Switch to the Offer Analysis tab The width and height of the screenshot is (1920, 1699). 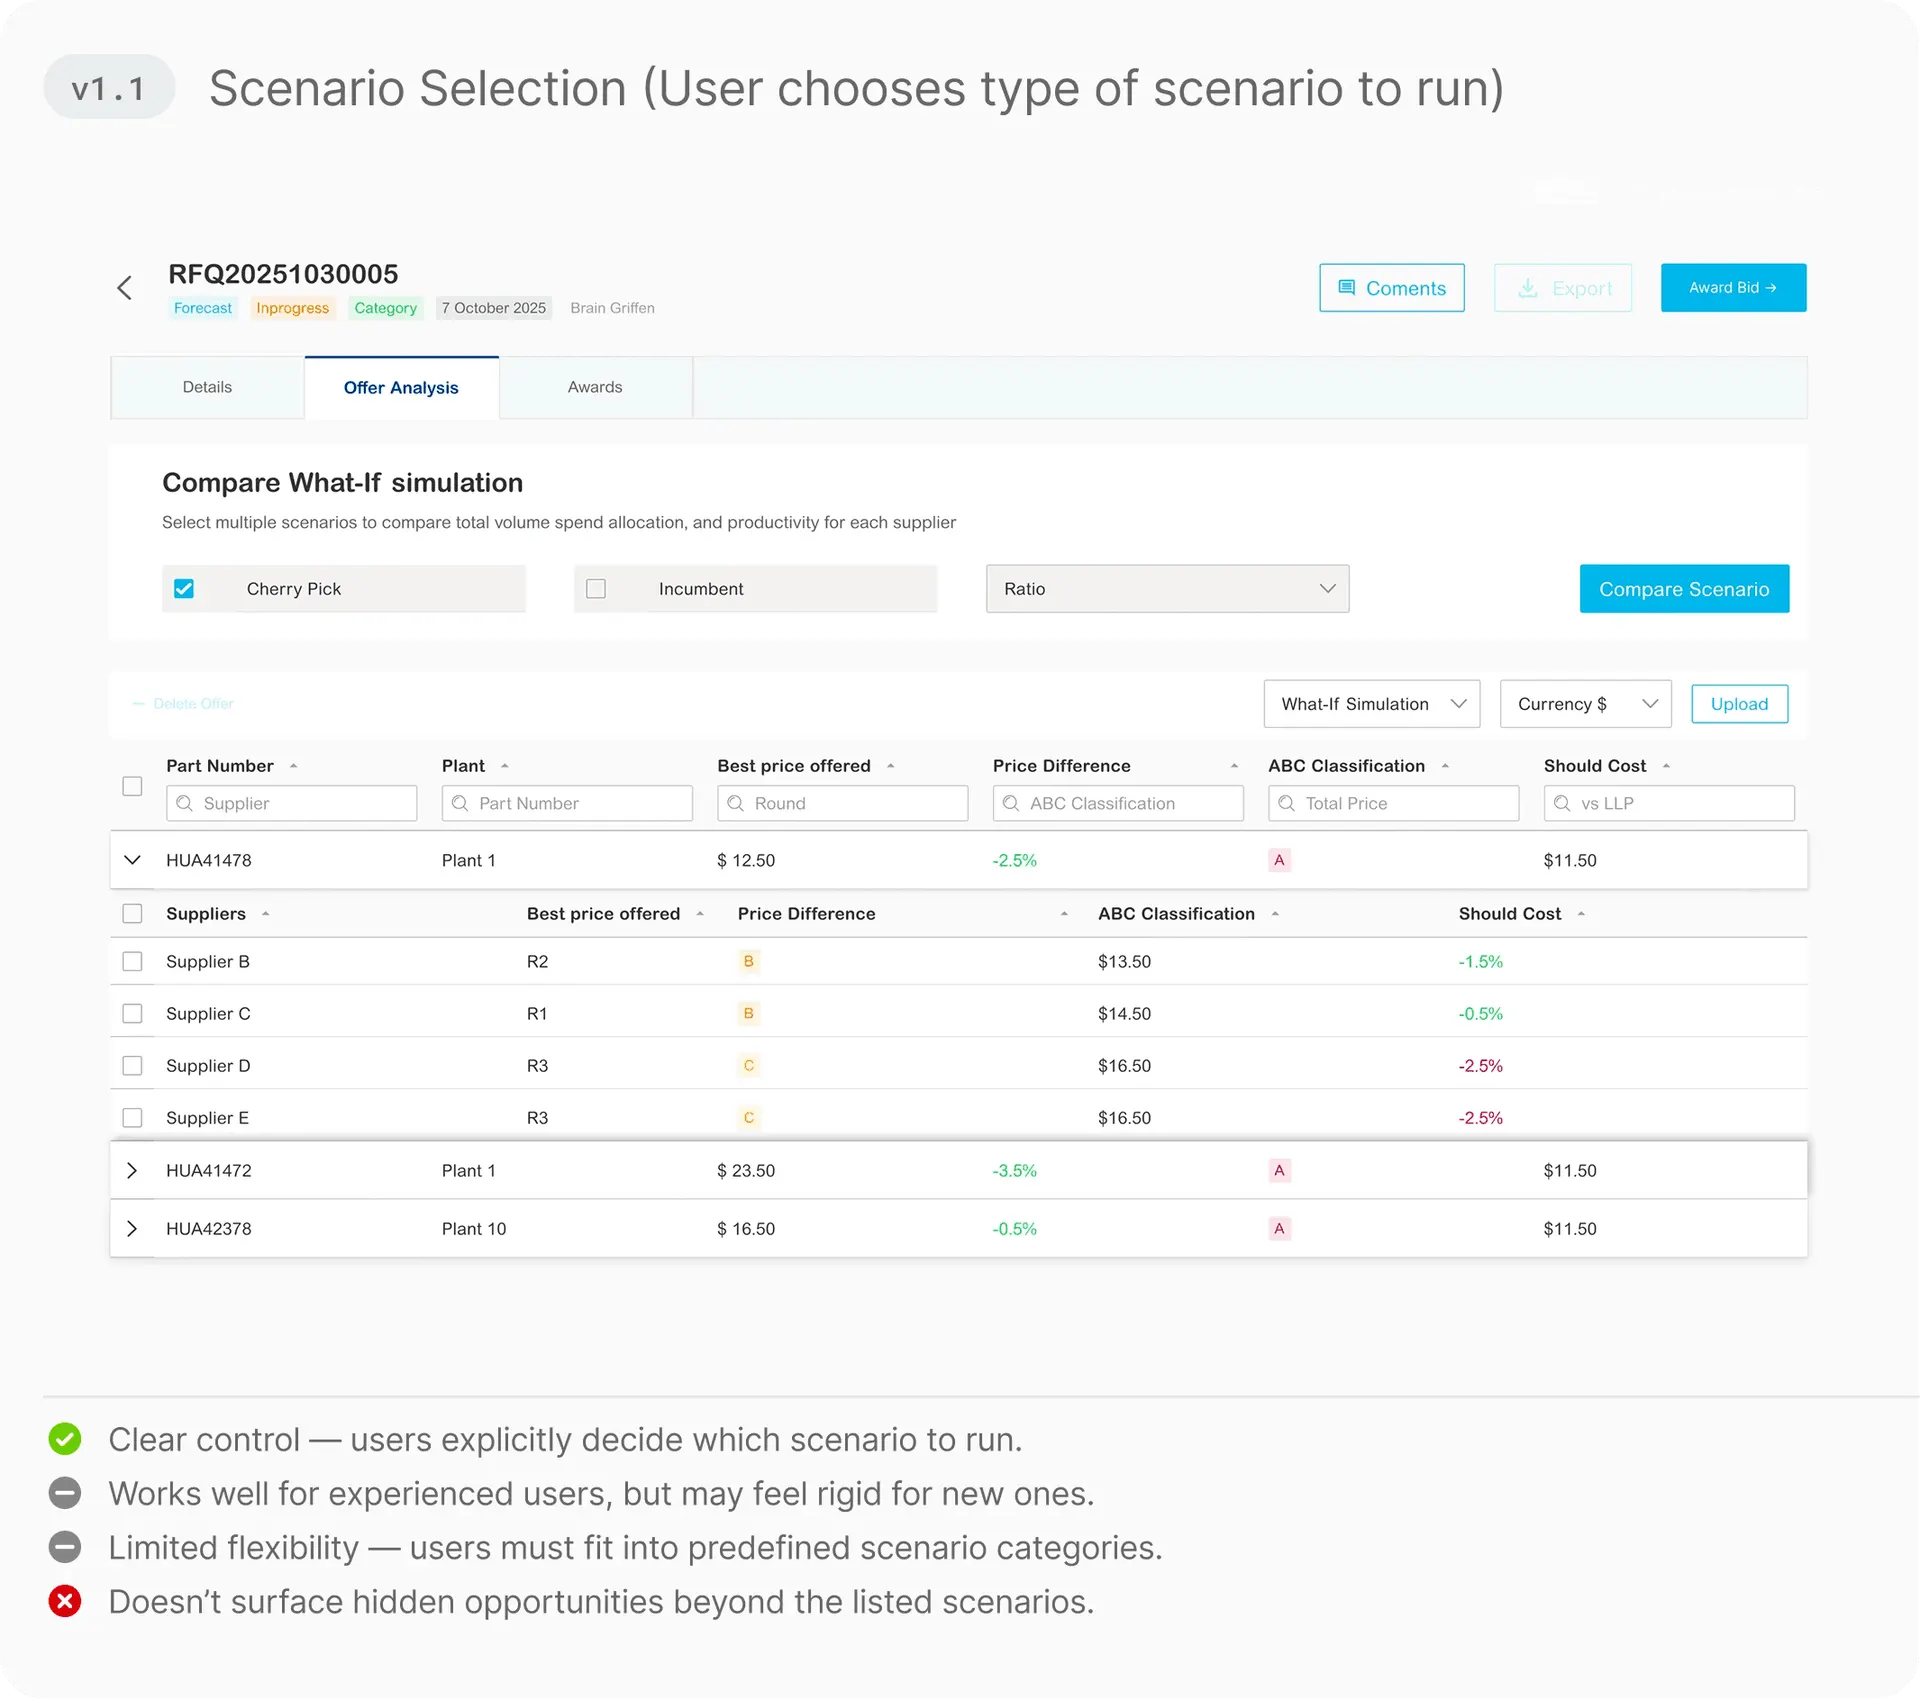[401, 387]
